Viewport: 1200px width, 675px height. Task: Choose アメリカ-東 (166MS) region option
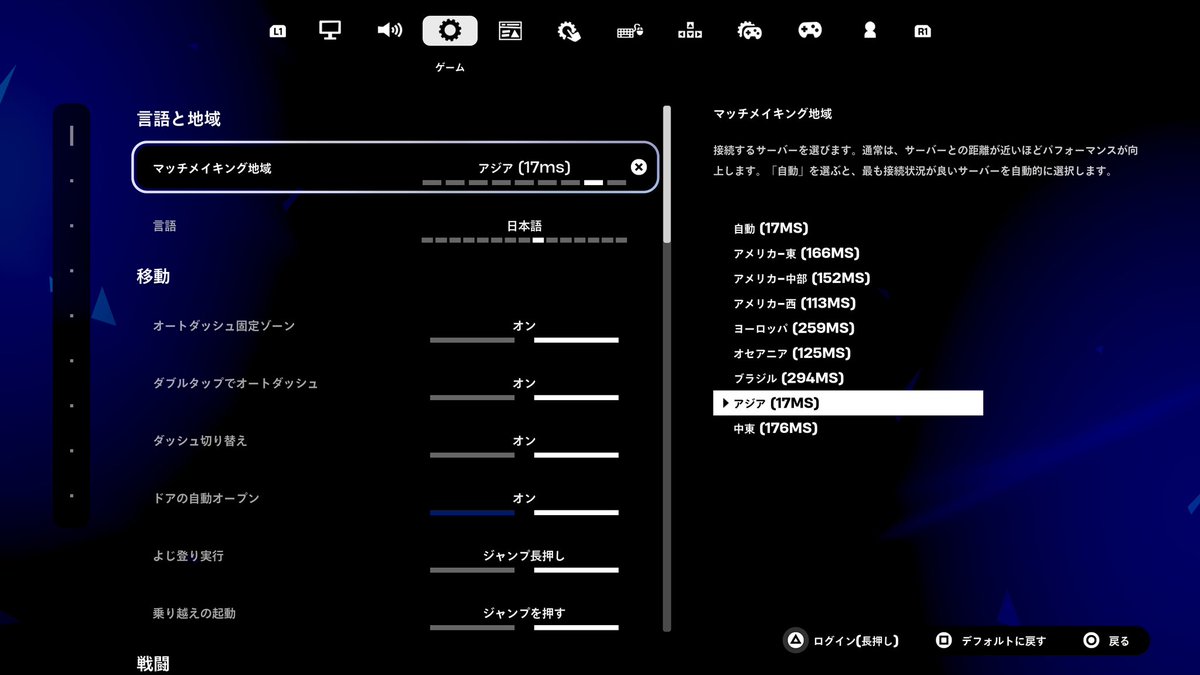click(x=796, y=254)
